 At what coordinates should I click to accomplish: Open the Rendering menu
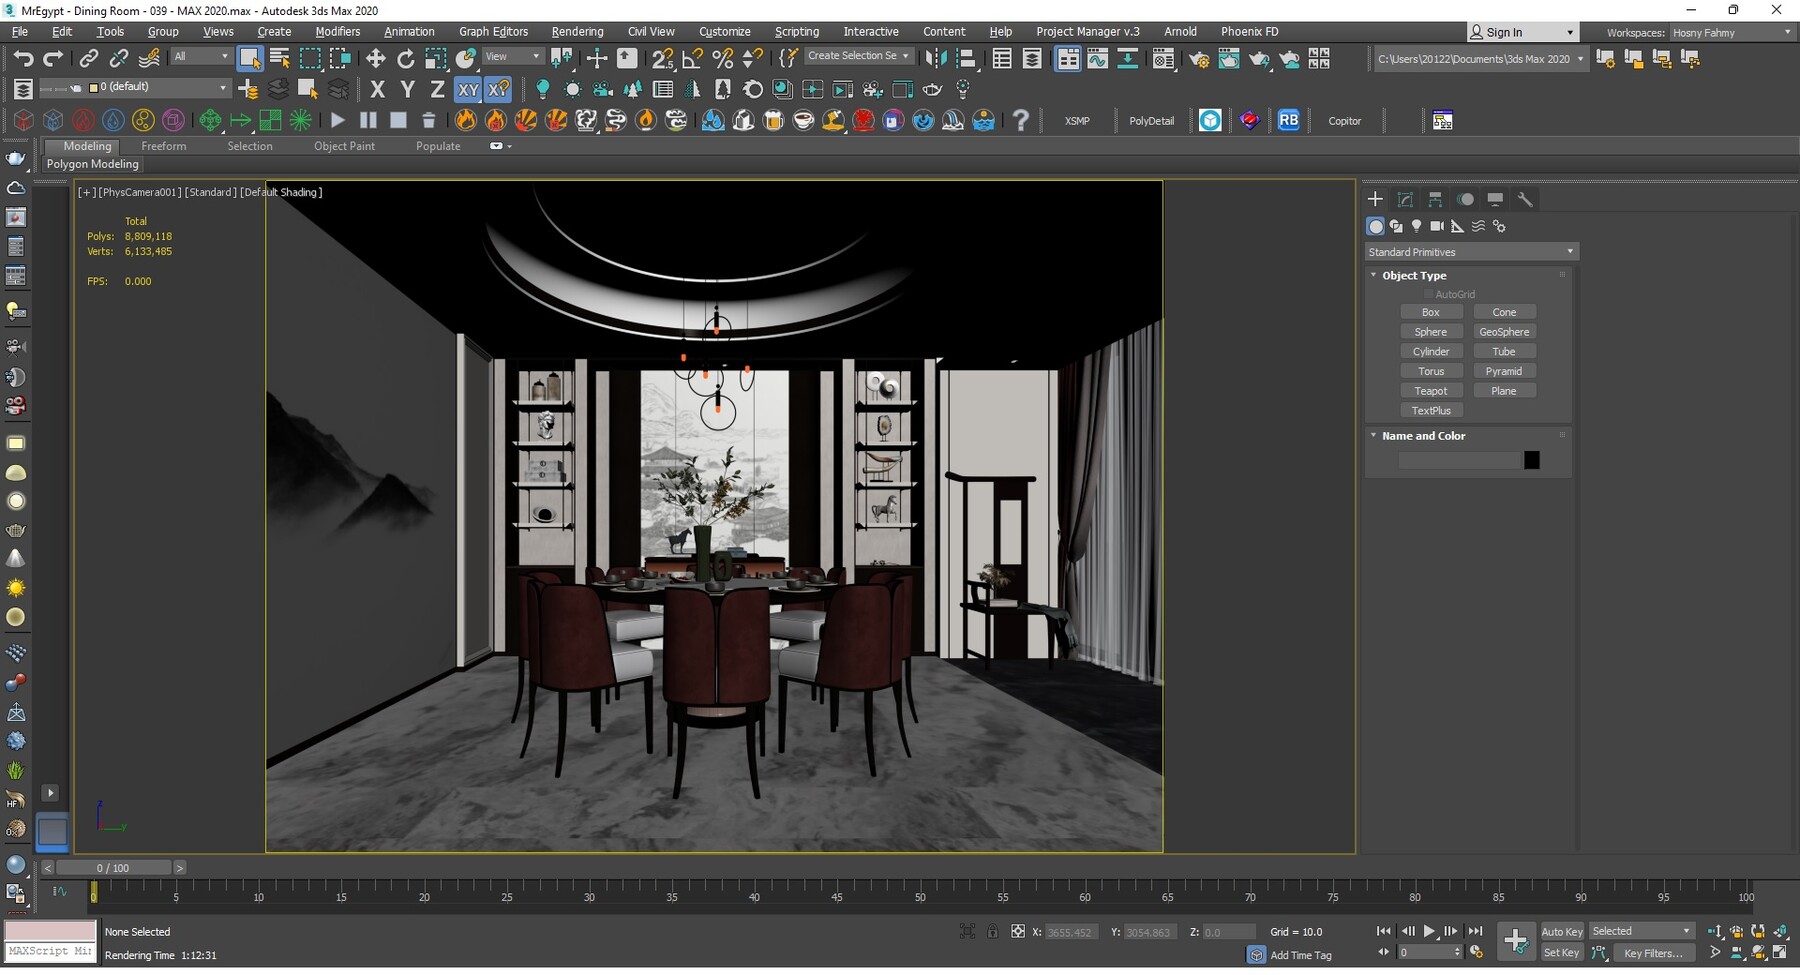click(577, 31)
